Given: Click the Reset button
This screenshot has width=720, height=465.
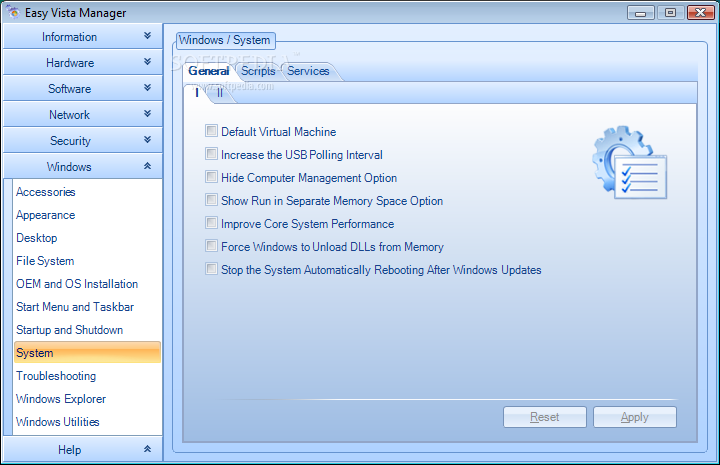Looking at the screenshot, I should coord(545,417).
